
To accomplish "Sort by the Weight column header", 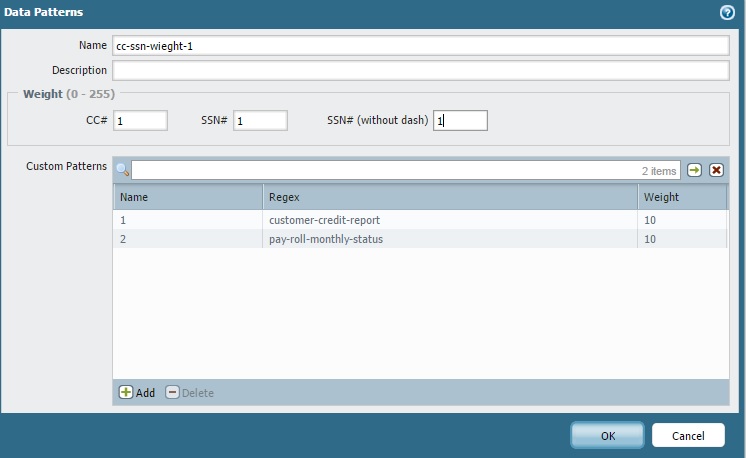I will [x=682, y=197].
